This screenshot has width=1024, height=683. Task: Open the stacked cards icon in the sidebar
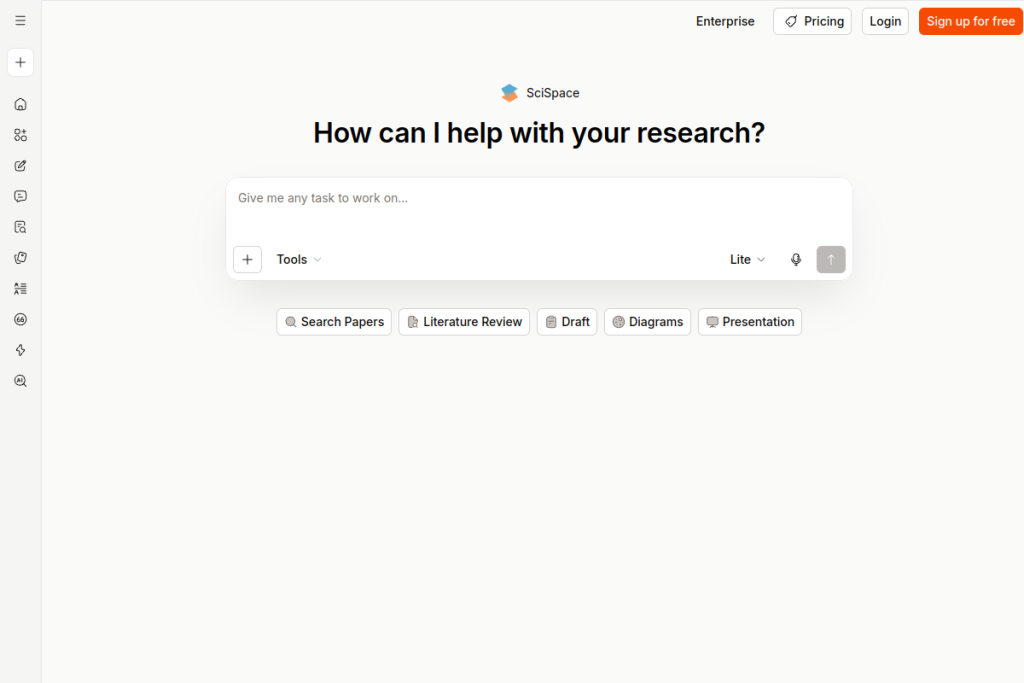click(20, 258)
